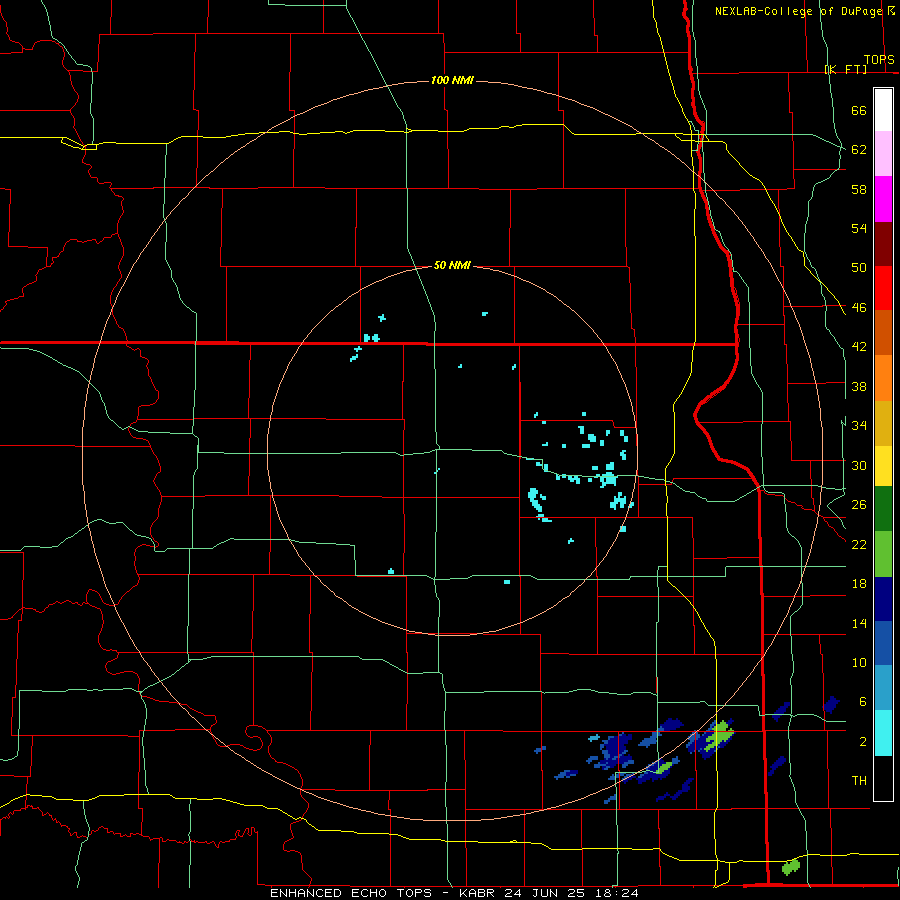The height and width of the screenshot is (900, 900).
Task: Click the legend label 50
Action: 859,267
